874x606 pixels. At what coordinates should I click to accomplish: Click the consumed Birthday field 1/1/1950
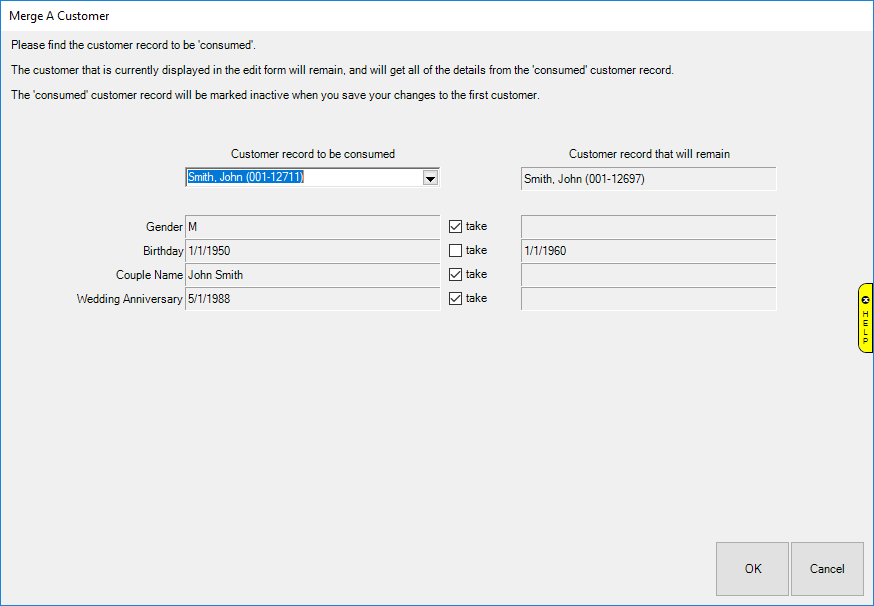[312, 251]
